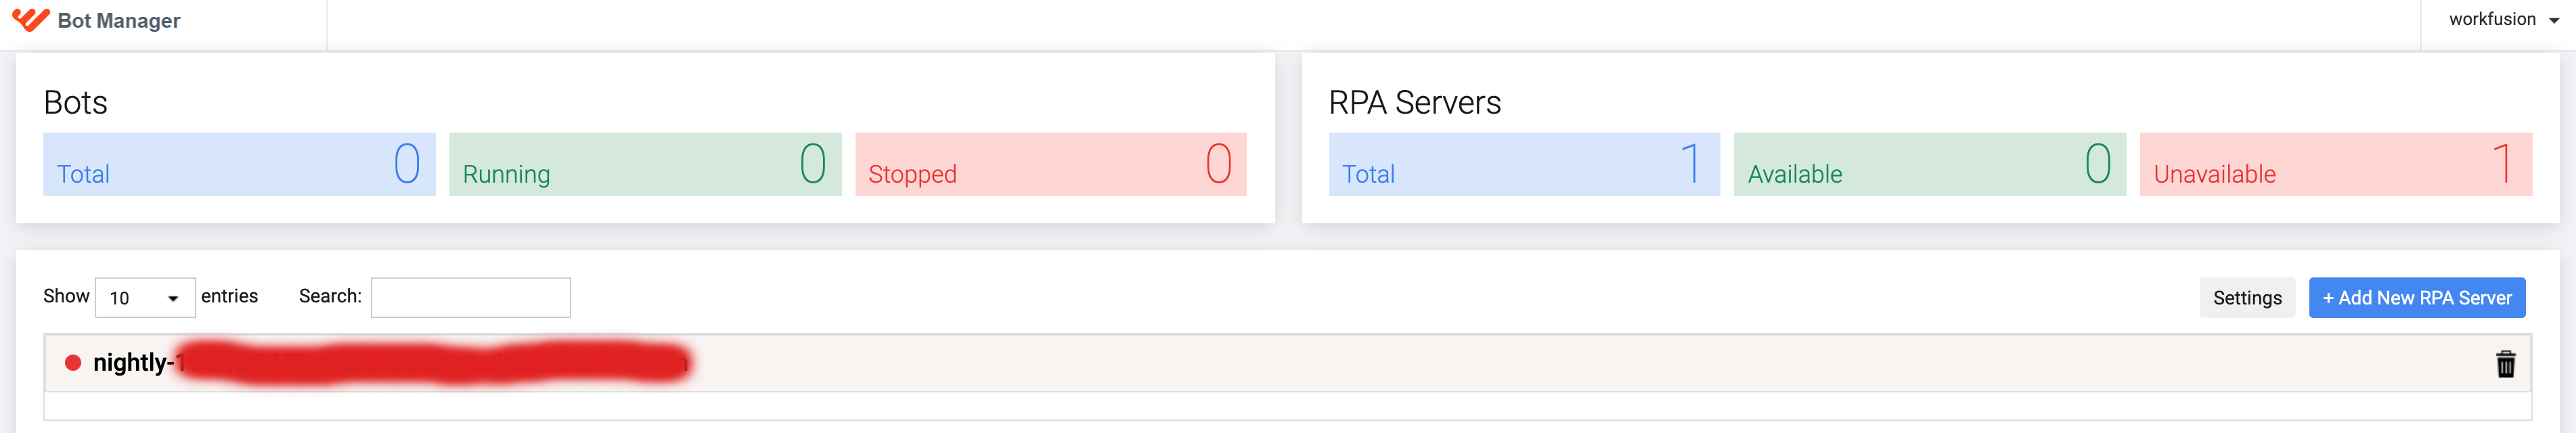Click the WorkFusion checkmark logo icon
Image resolution: width=2576 pixels, height=433 pixels.
30,20
